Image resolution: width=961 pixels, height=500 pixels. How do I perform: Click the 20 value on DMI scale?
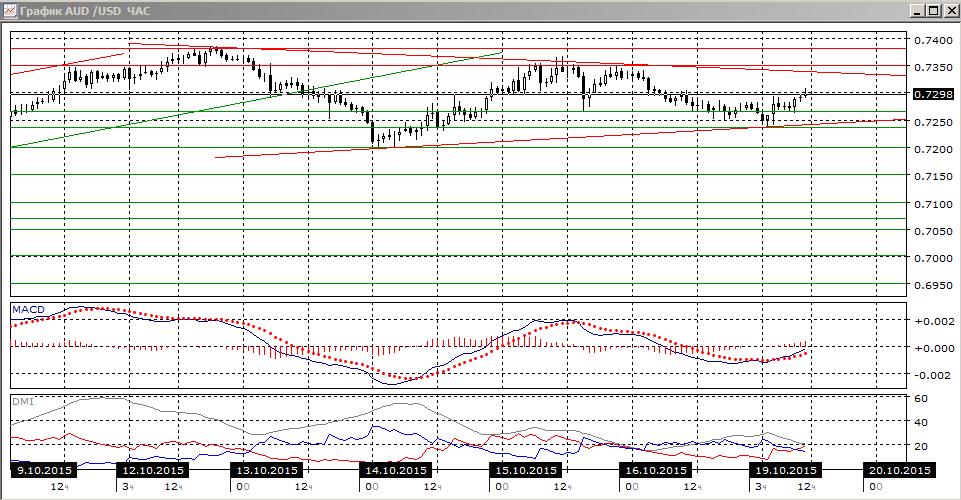[921, 447]
